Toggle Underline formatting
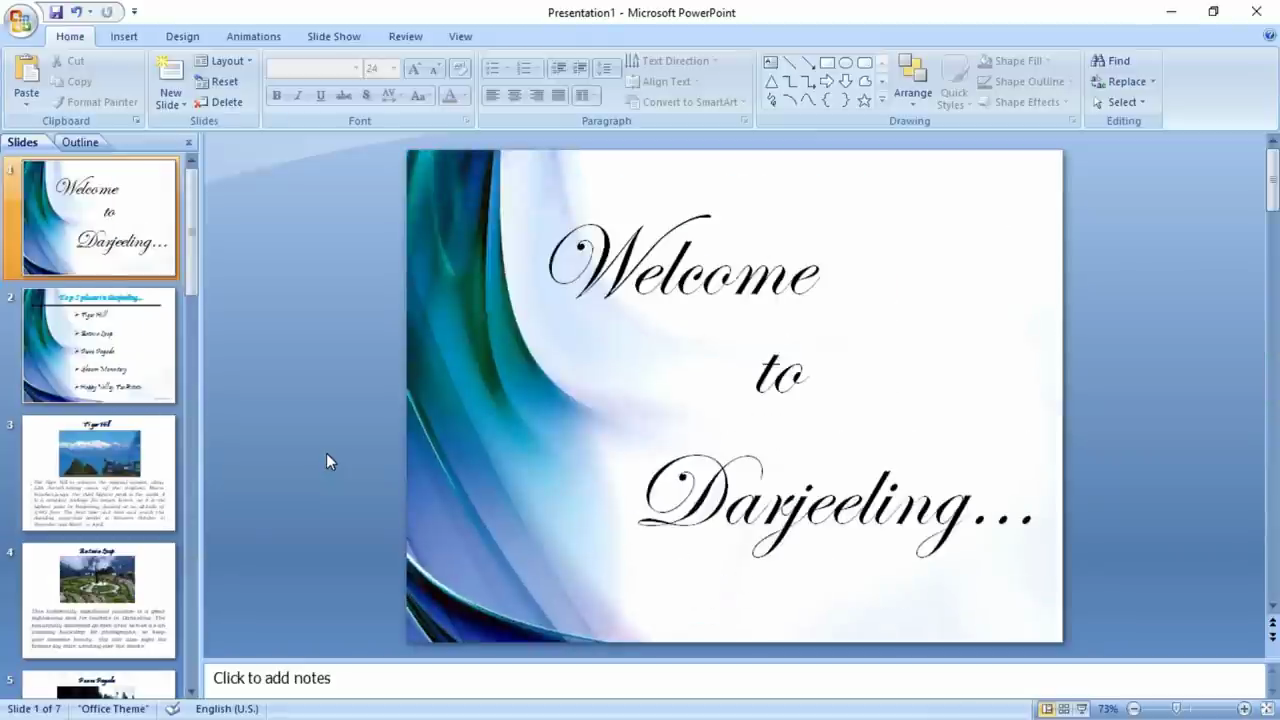 click(320, 96)
